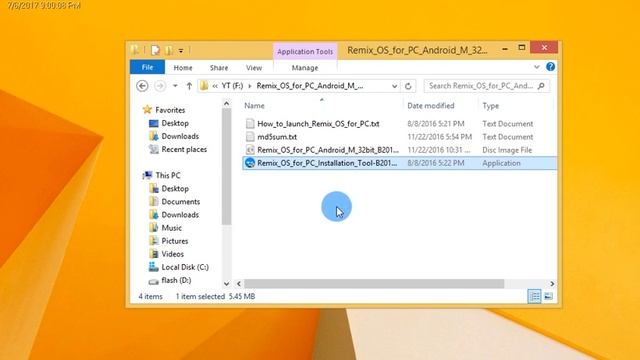Select the md5sum.txt file
The width and height of the screenshot is (640, 360).
pos(277,137)
